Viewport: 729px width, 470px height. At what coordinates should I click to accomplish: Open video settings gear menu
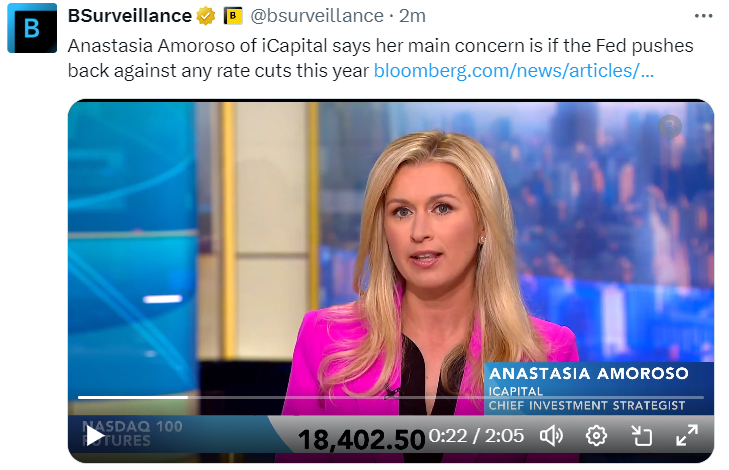pyautogui.click(x=596, y=436)
